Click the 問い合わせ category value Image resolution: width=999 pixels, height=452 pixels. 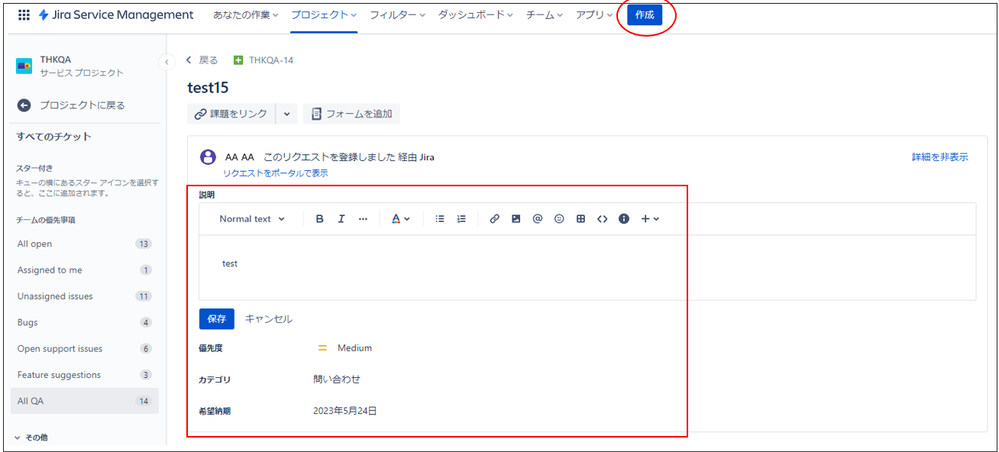tap(336, 379)
